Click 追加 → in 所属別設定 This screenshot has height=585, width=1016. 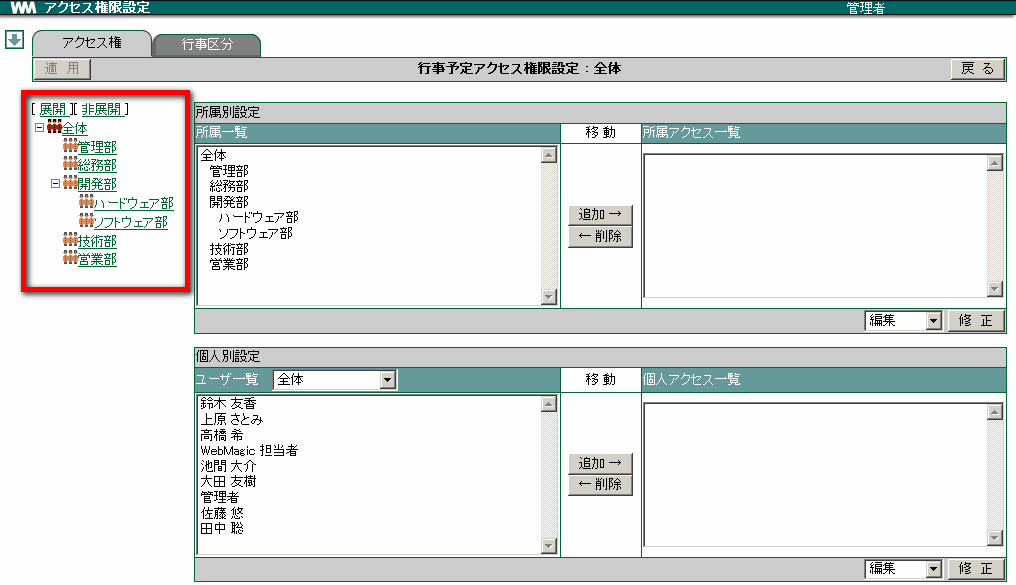[x=600, y=214]
